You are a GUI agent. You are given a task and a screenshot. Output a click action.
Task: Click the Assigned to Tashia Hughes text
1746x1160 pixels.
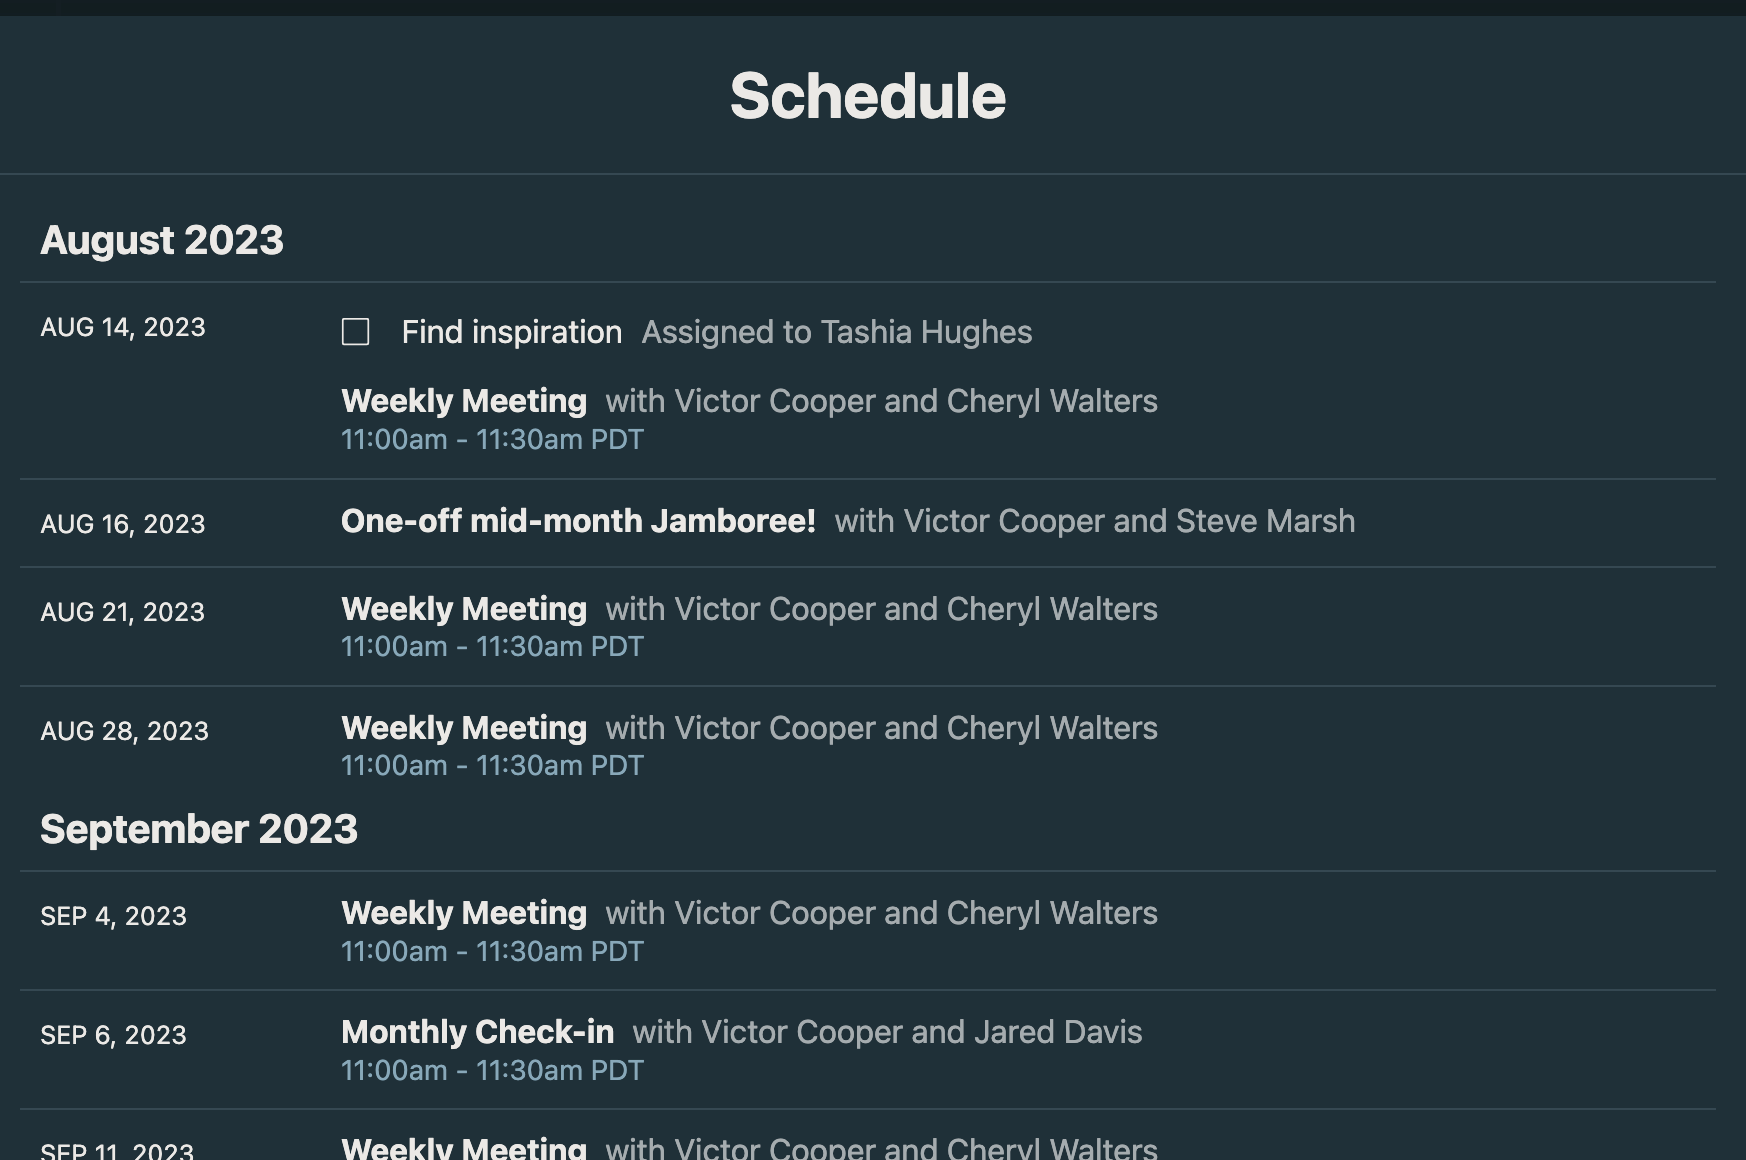click(836, 332)
